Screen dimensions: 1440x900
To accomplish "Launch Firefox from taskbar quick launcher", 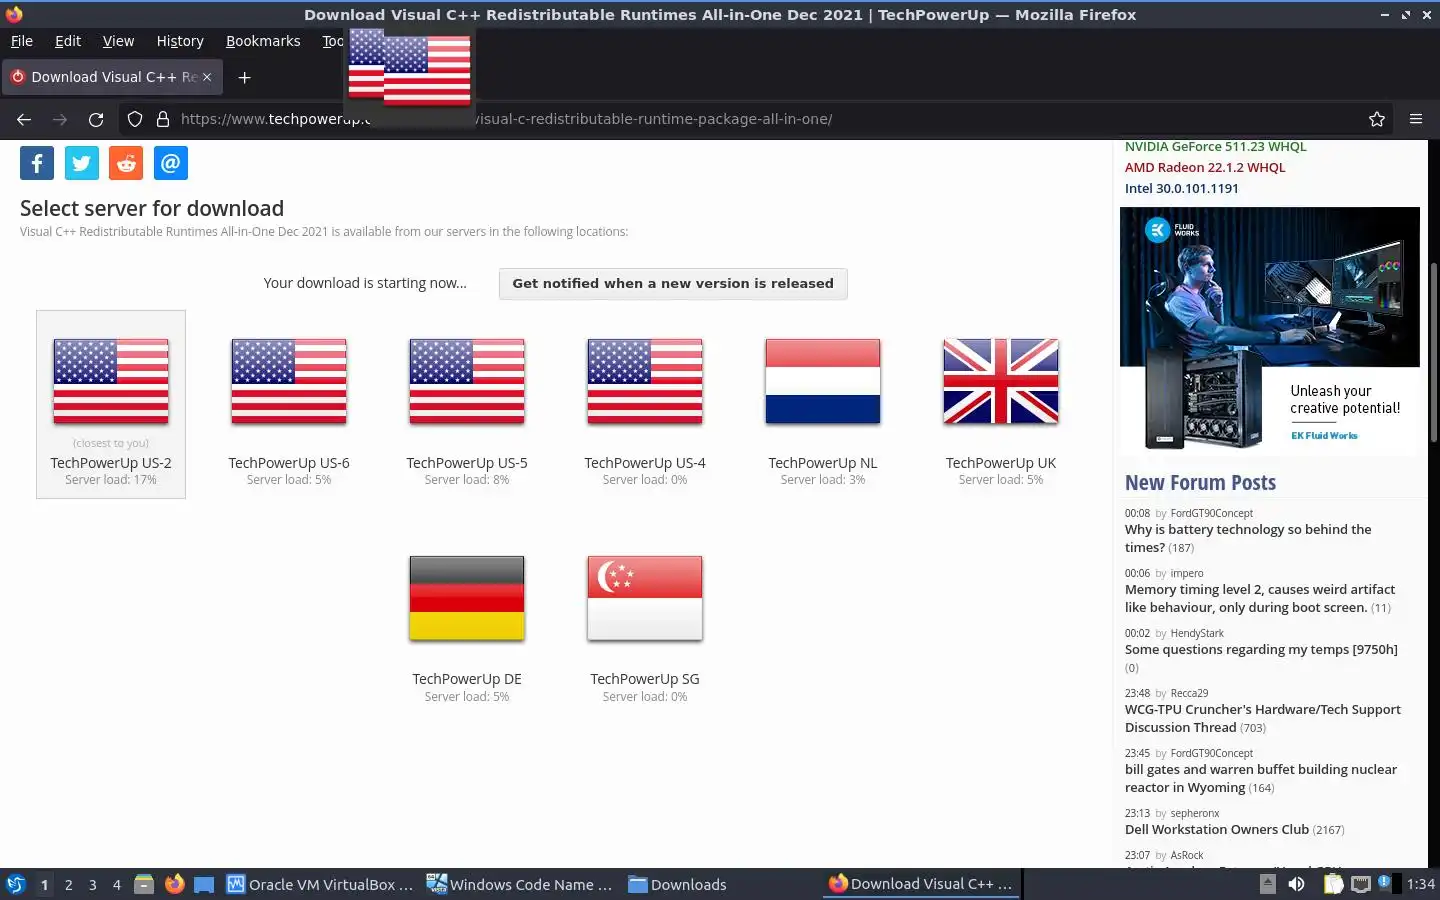I will [174, 884].
